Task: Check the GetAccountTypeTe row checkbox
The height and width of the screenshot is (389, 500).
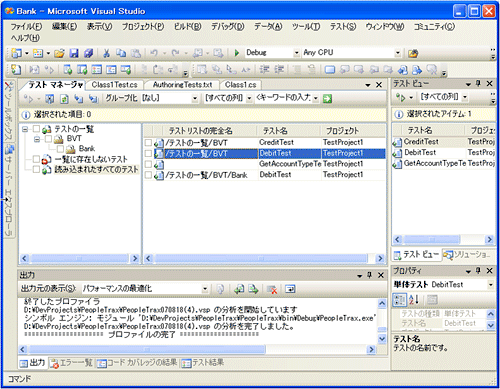Action: click(148, 164)
